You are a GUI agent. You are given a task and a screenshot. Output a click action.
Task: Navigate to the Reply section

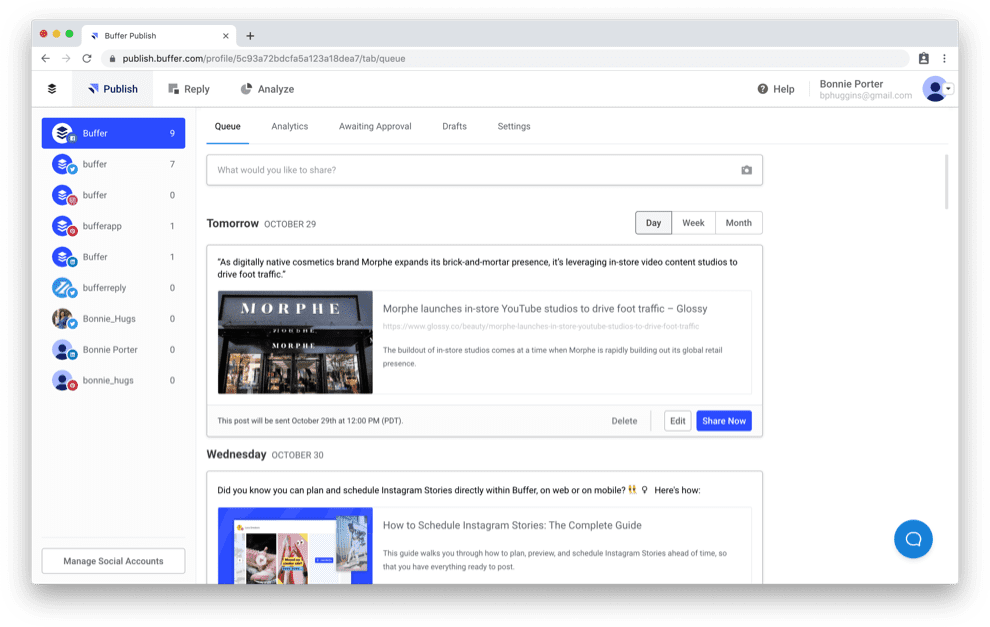click(188, 89)
